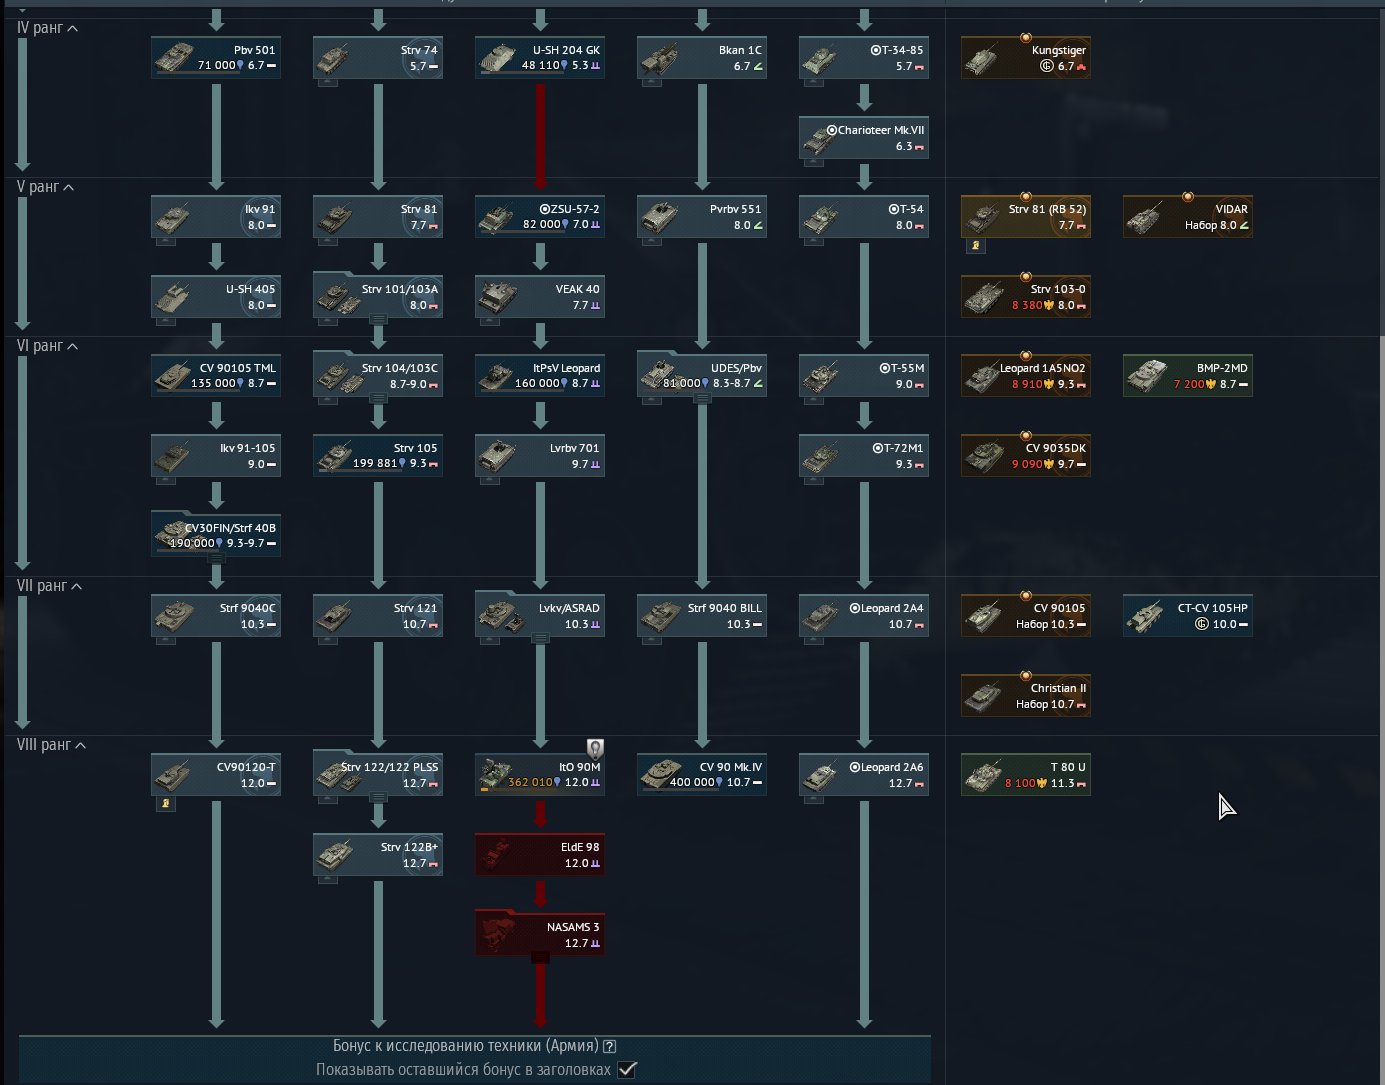Click the marker icon above ItO 90M
The height and width of the screenshot is (1085, 1385).
[595, 747]
